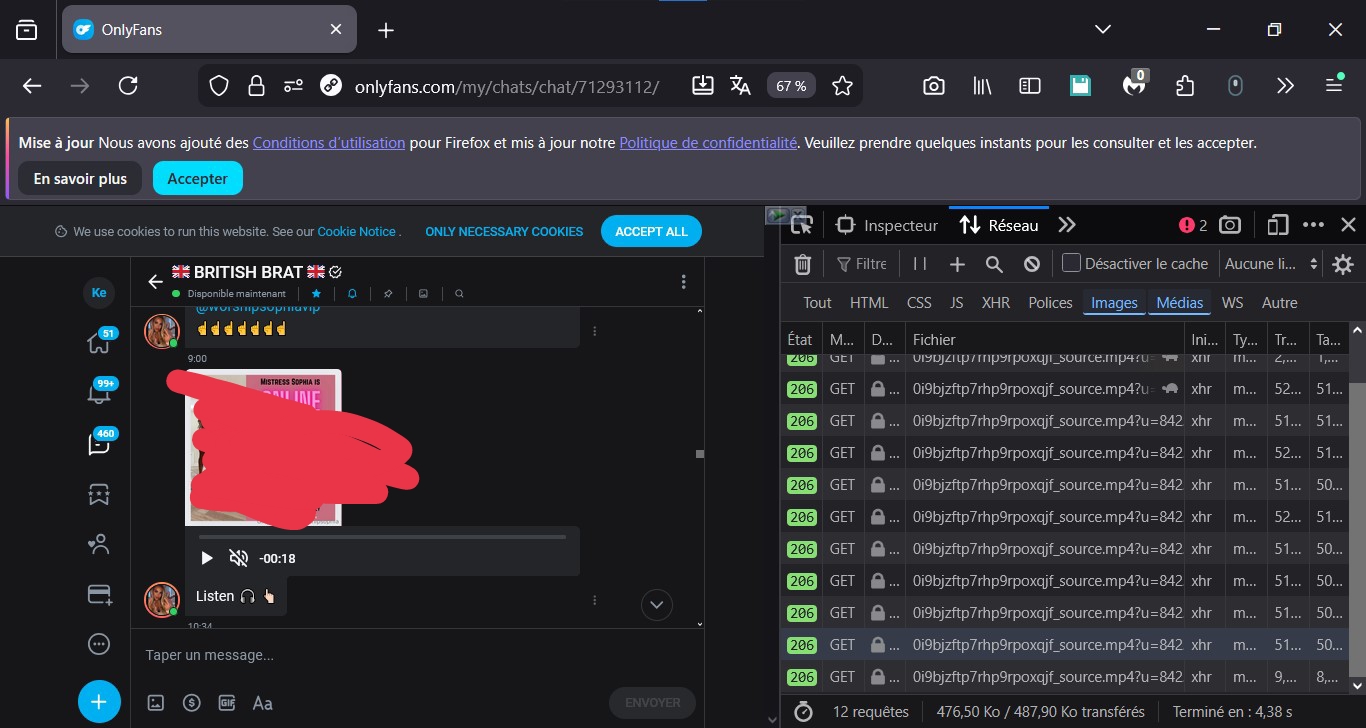Expand more DevTools tabs chevron
1366x728 pixels.
click(x=1067, y=225)
